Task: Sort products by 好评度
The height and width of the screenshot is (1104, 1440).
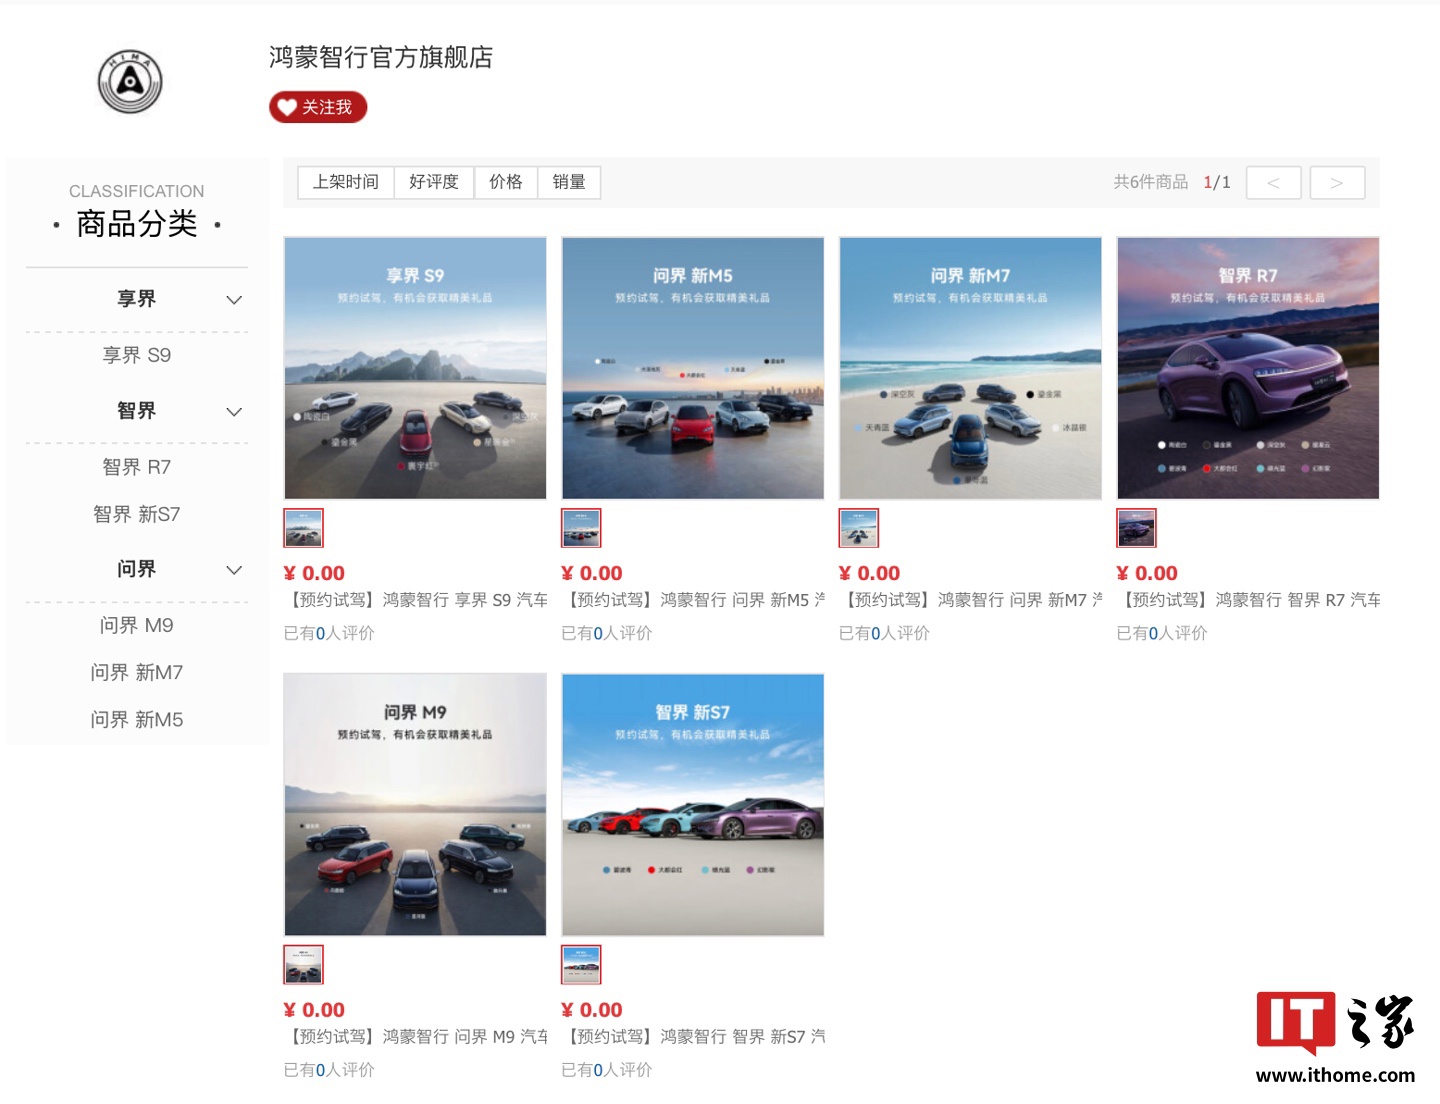Action: pyautogui.click(x=434, y=182)
